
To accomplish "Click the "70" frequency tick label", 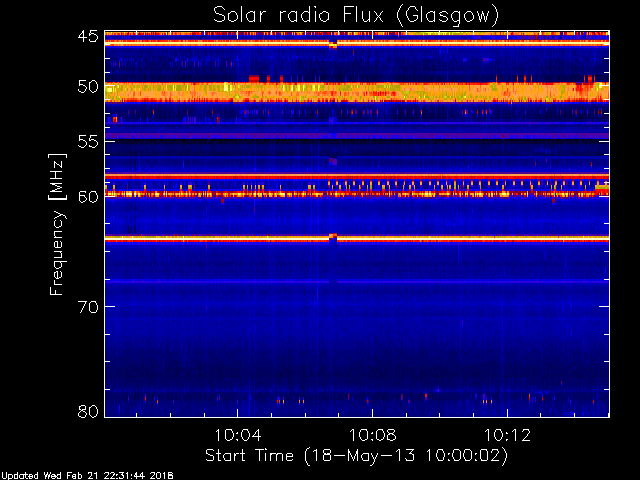I will click(x=88, y=306).
